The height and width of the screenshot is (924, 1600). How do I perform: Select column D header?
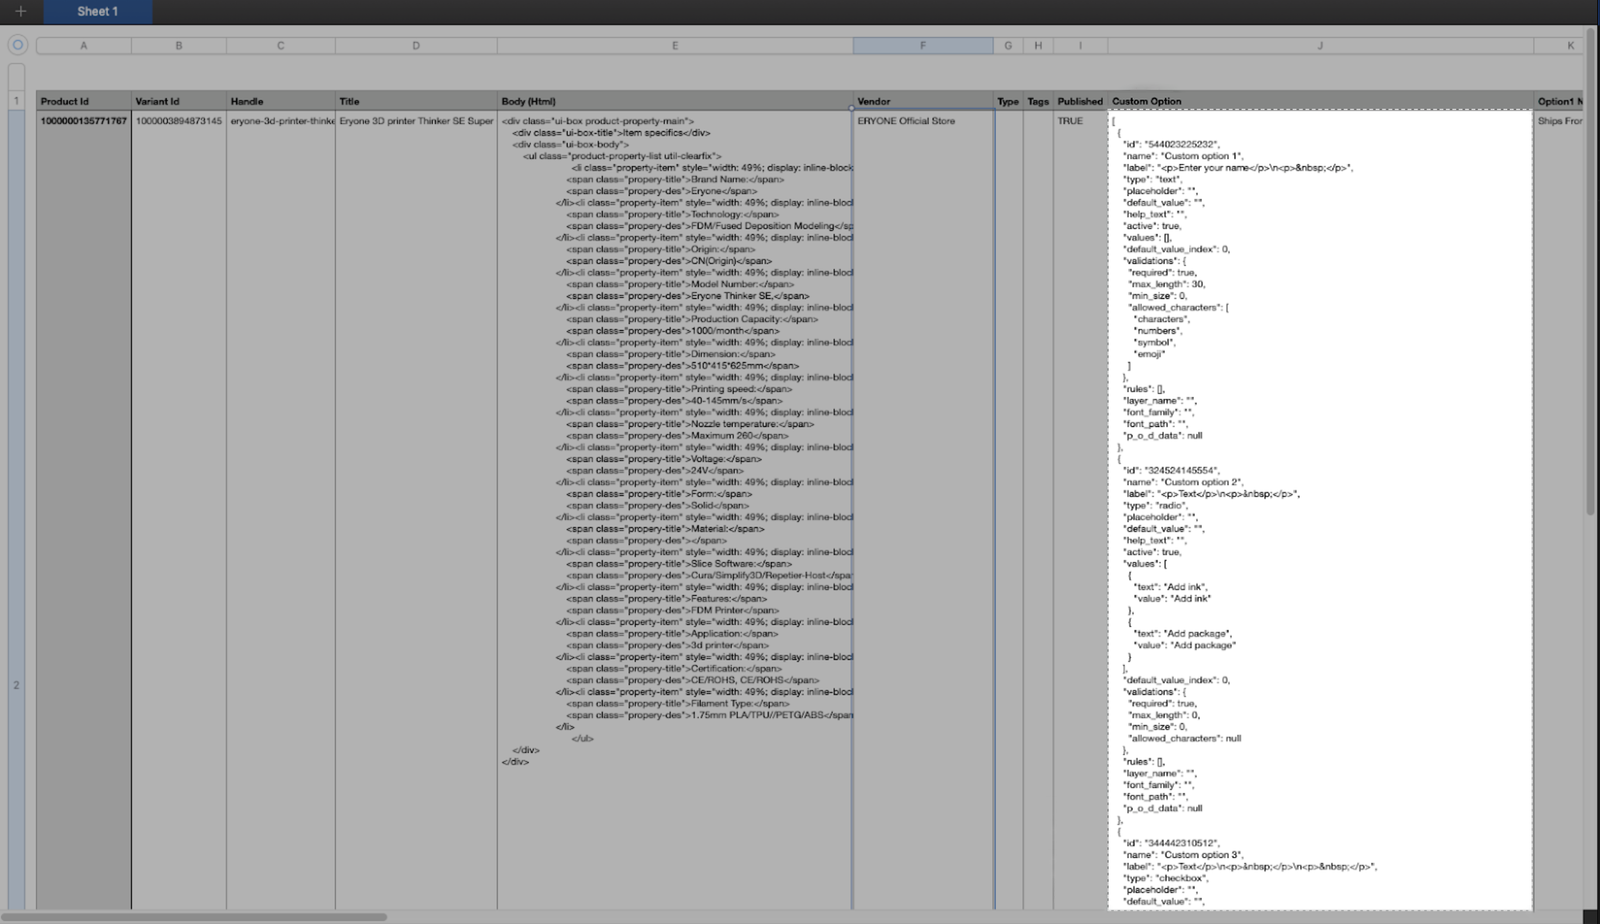coord(416,45)
